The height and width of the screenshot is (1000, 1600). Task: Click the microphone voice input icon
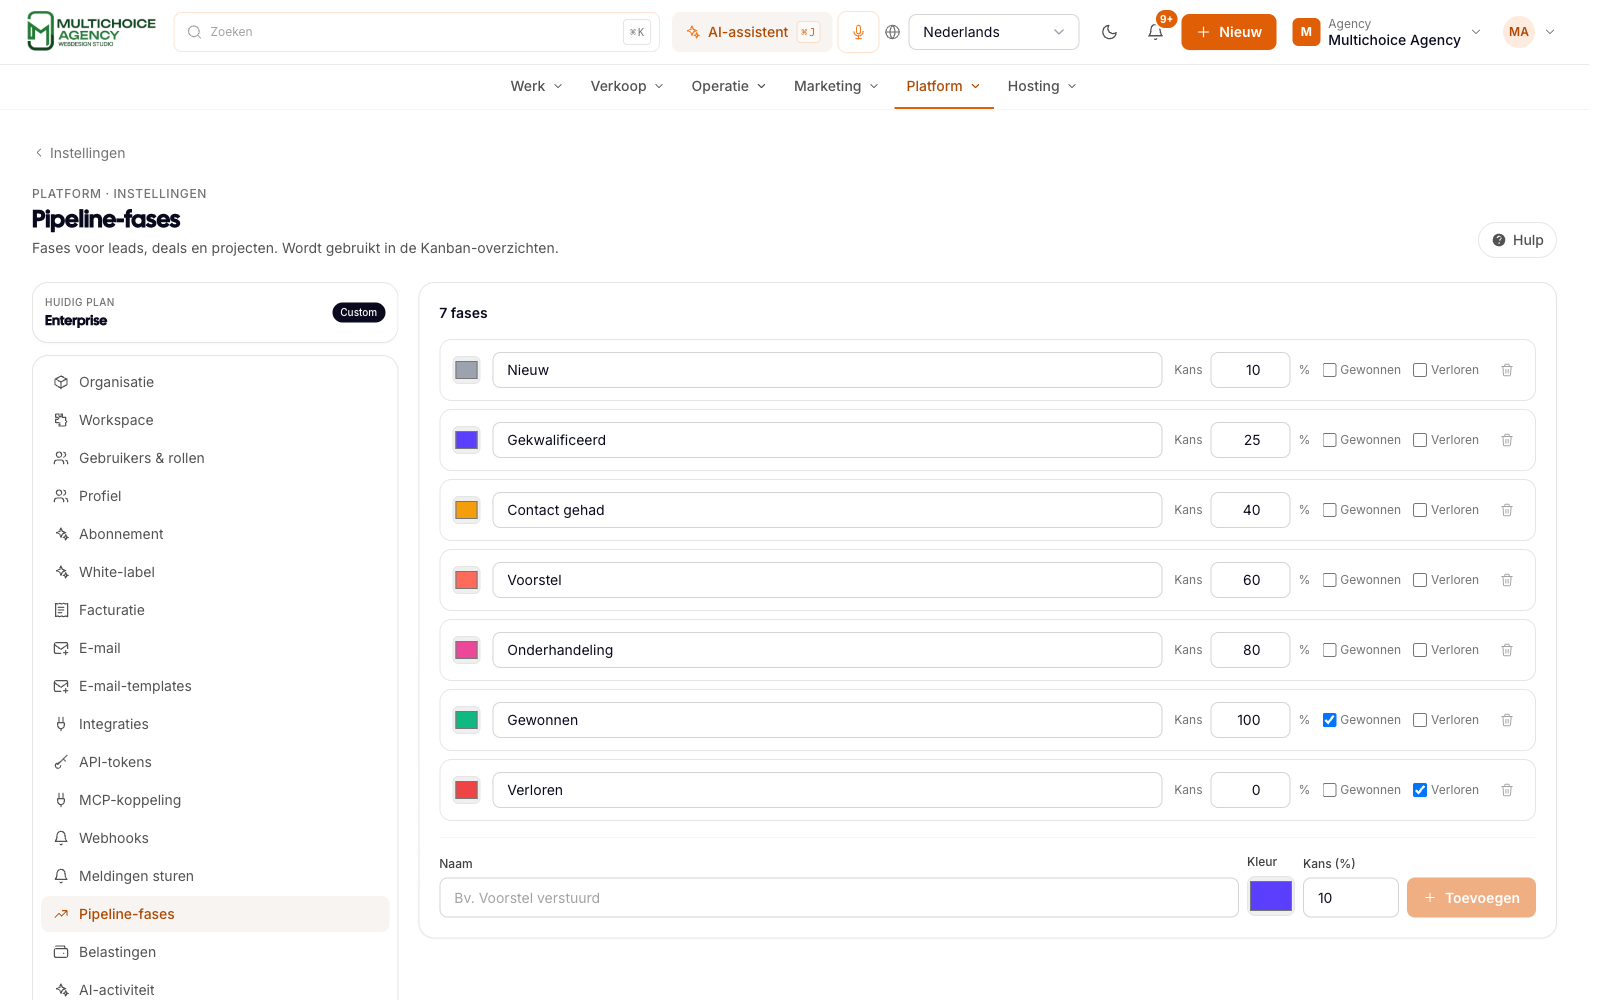(x=858, y=32)
